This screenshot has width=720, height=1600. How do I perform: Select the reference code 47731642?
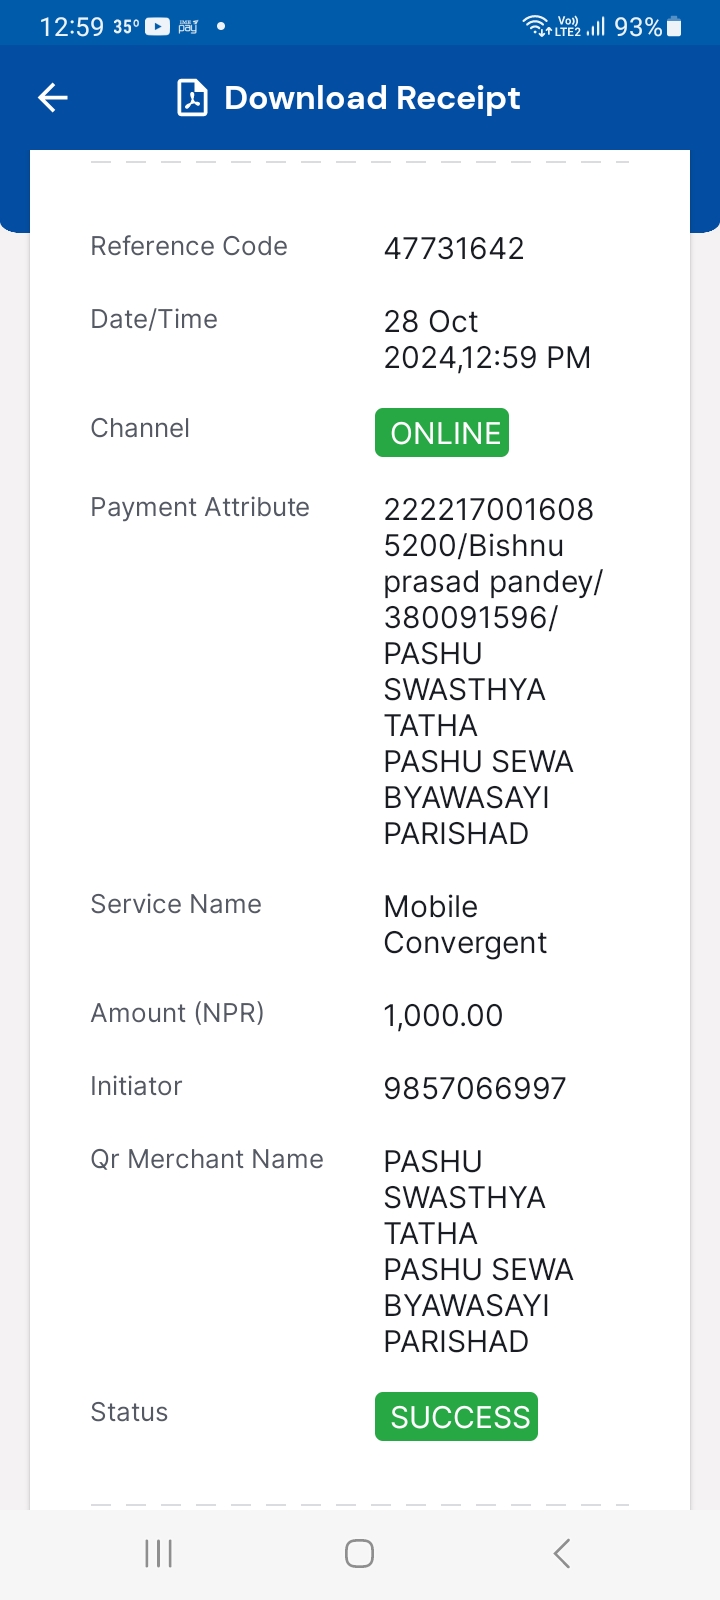(x=454, y=248)
